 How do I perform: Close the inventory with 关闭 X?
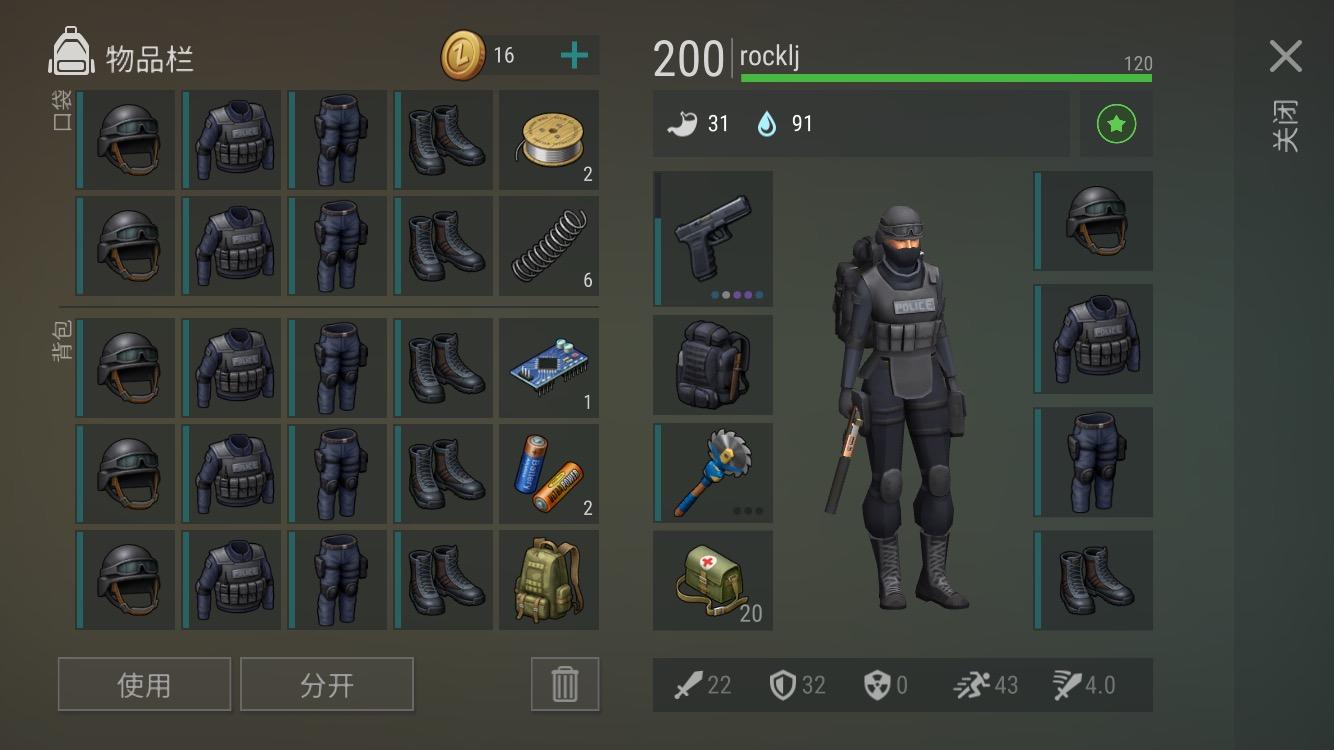point(1286,57)
